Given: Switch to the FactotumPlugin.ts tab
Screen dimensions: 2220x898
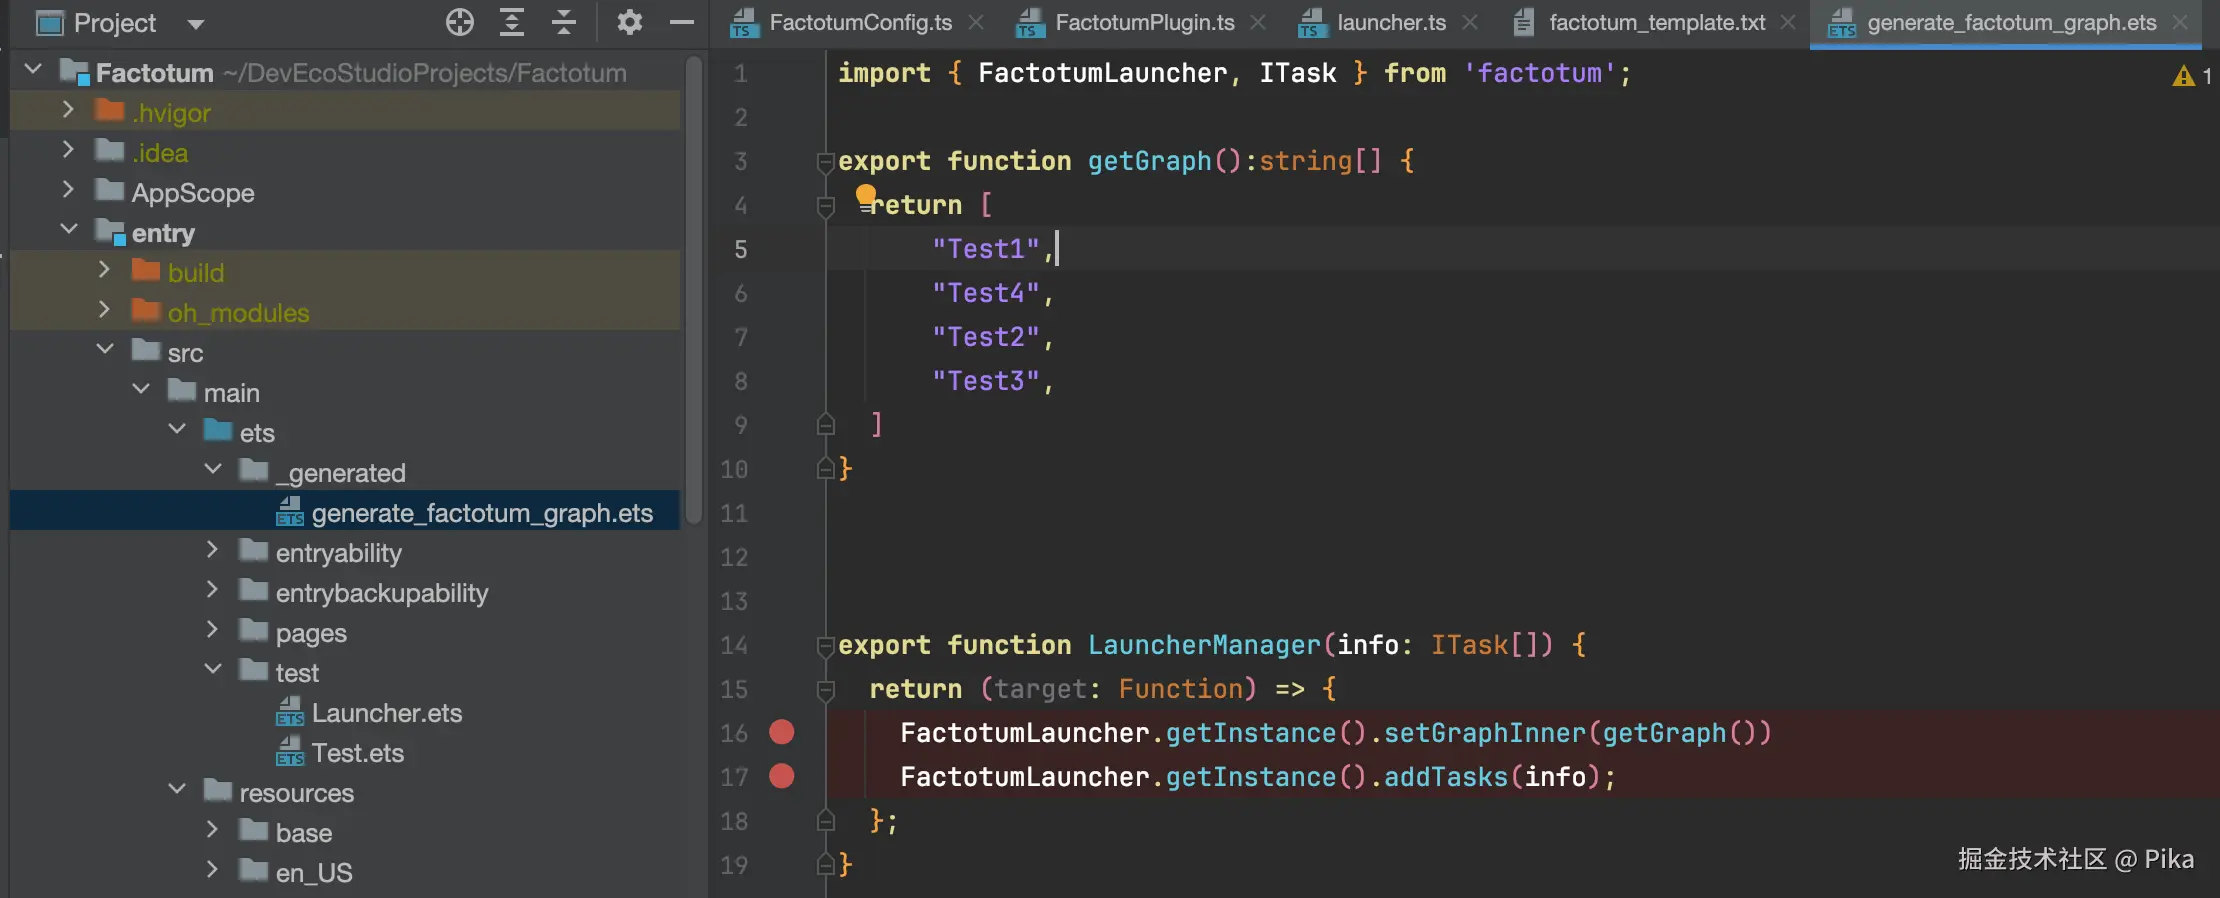Looking at the screenshot, I should coord(1145,22).
